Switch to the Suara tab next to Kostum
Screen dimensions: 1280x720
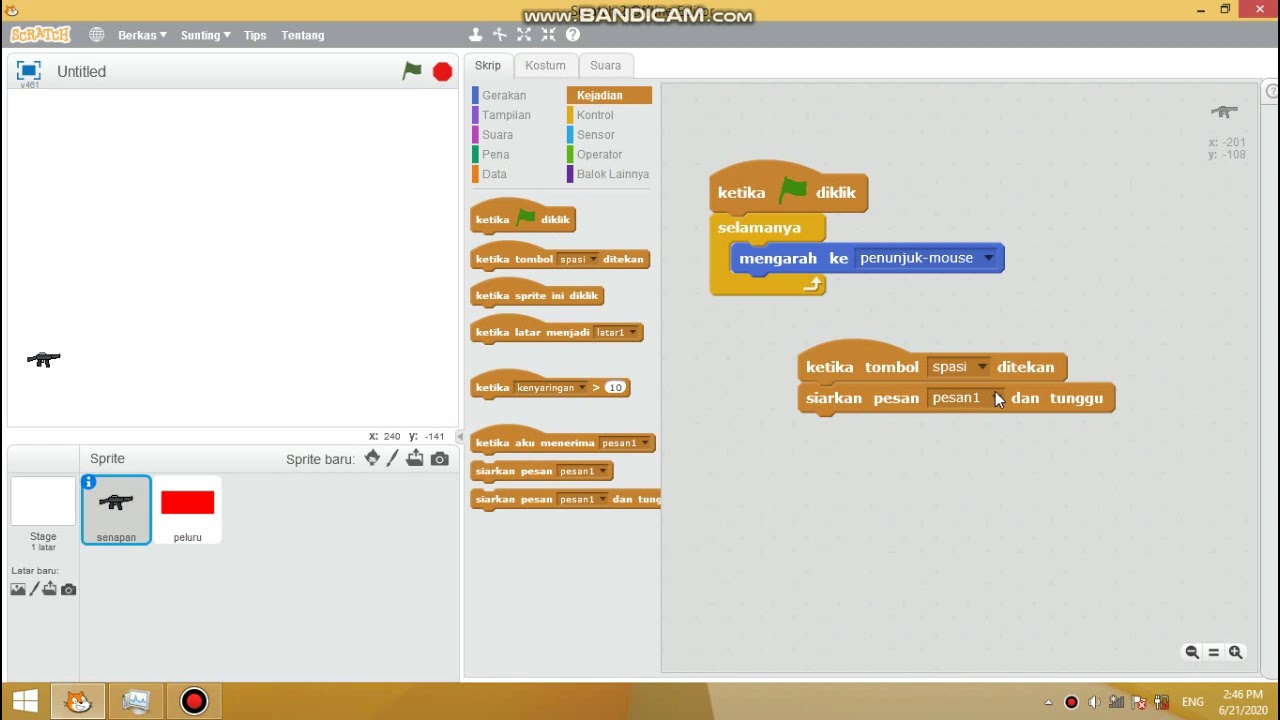[x=605, y=65]
